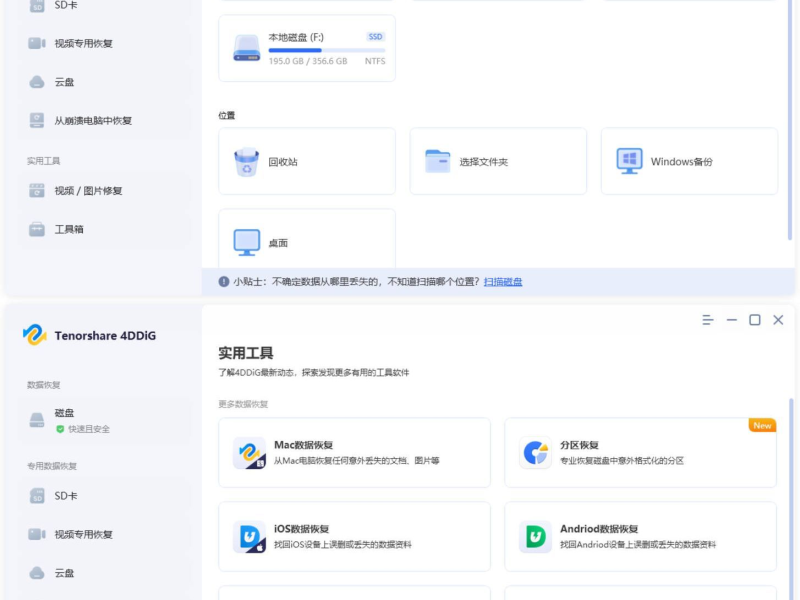The image size is (800, 600).
Task: Click the recycle bin icon
Action: (246, 162)
